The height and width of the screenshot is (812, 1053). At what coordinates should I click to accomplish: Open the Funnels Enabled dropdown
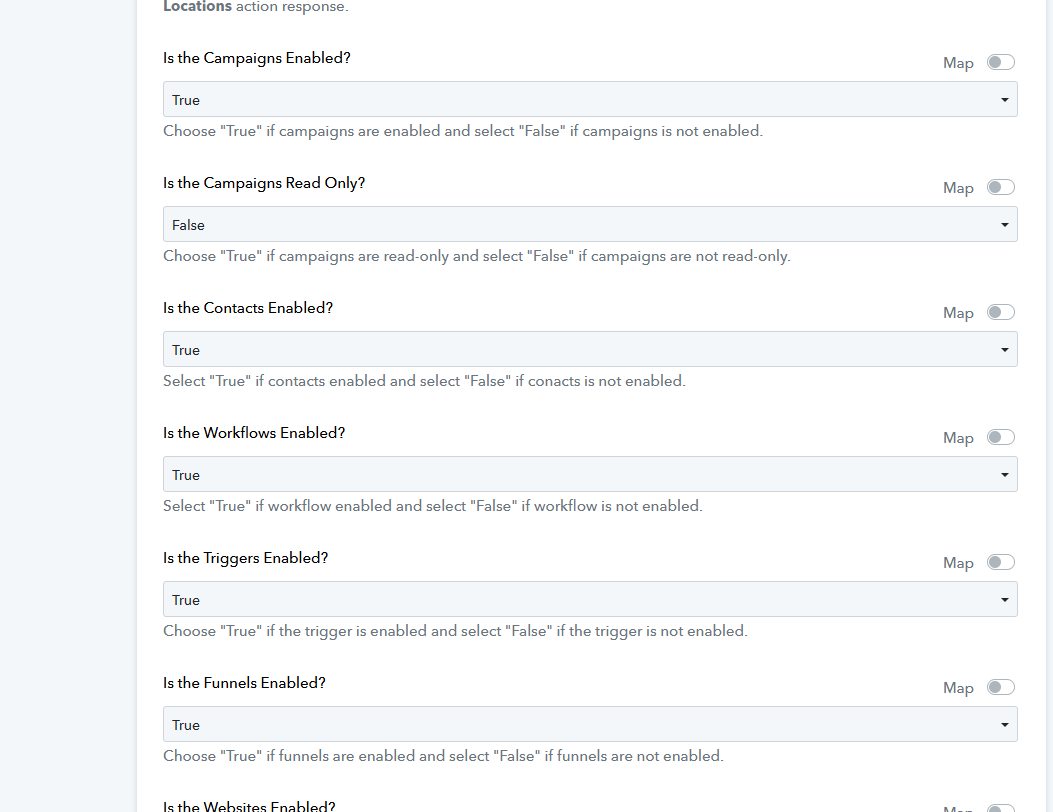pyautogui.click(x=590, y=724)
